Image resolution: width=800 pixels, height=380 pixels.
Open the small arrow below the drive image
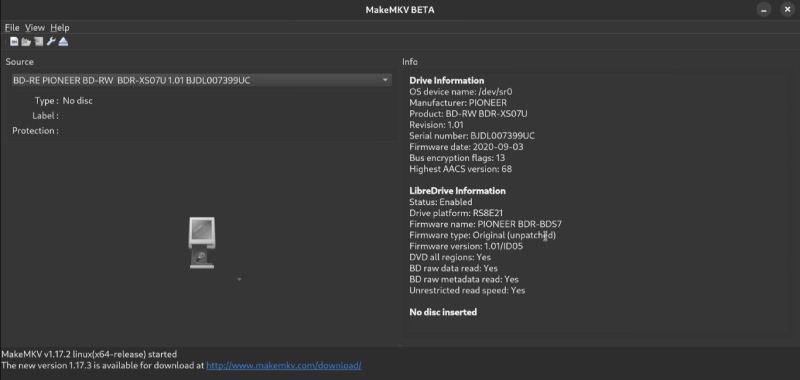(239, 280)
